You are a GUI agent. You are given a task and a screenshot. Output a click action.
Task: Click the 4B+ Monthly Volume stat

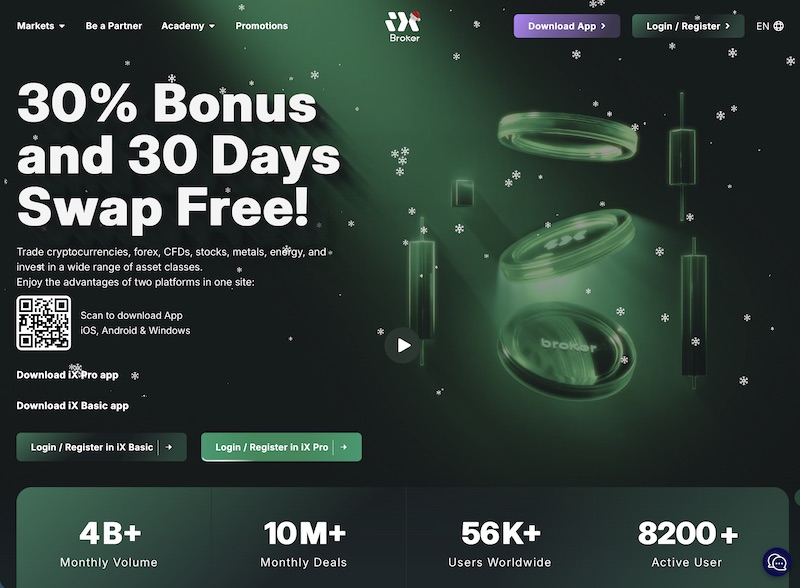point(109,544)
